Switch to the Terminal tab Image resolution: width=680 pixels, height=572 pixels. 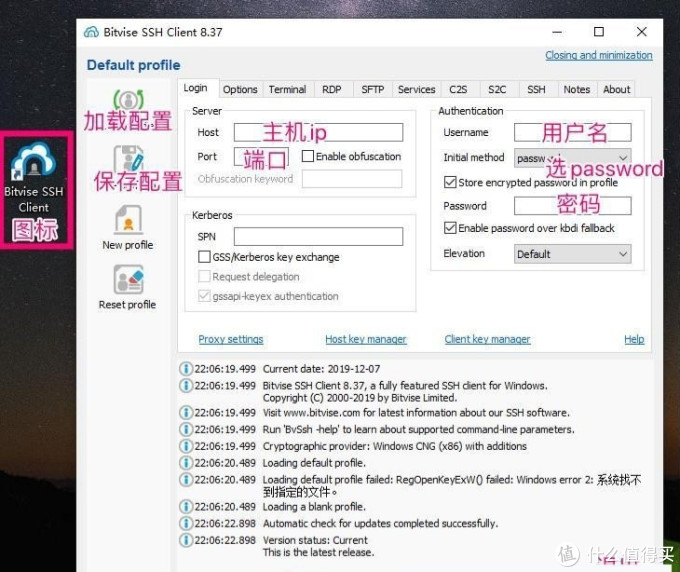(x=287, y=89)
